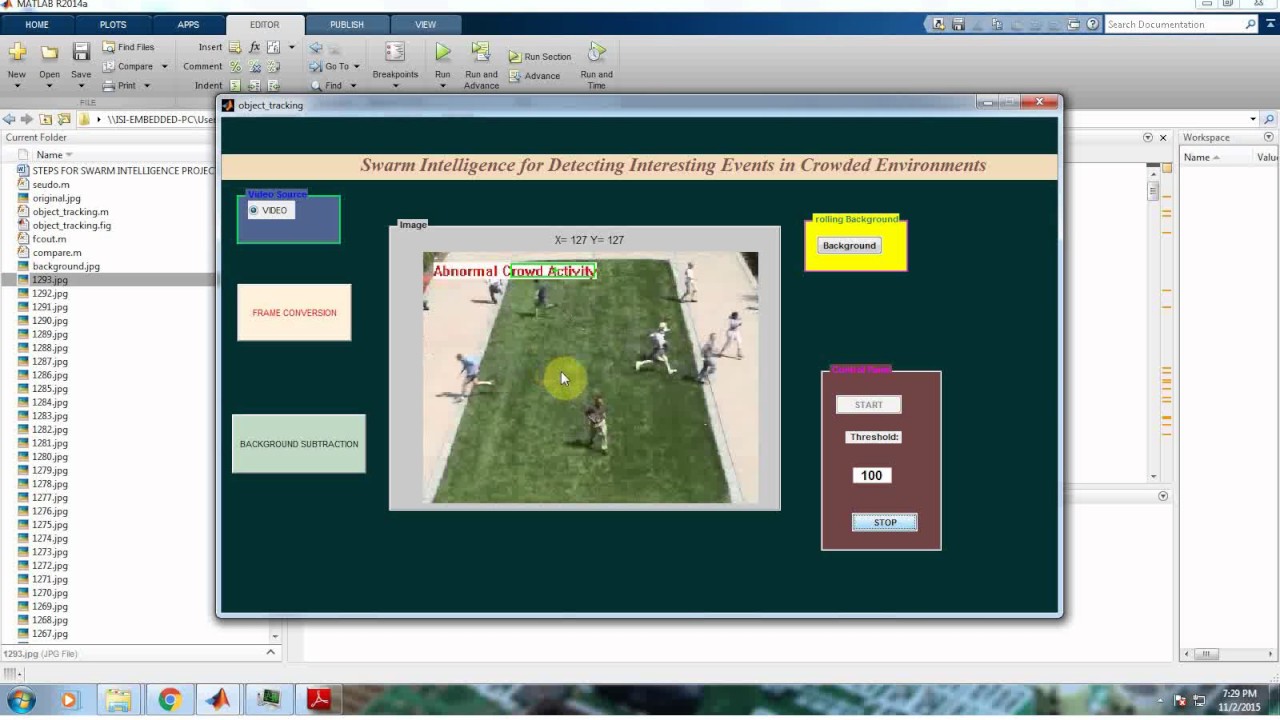The image size is (1280, 720).
Task: Click the comment percent icon
Action: [235, 66]
